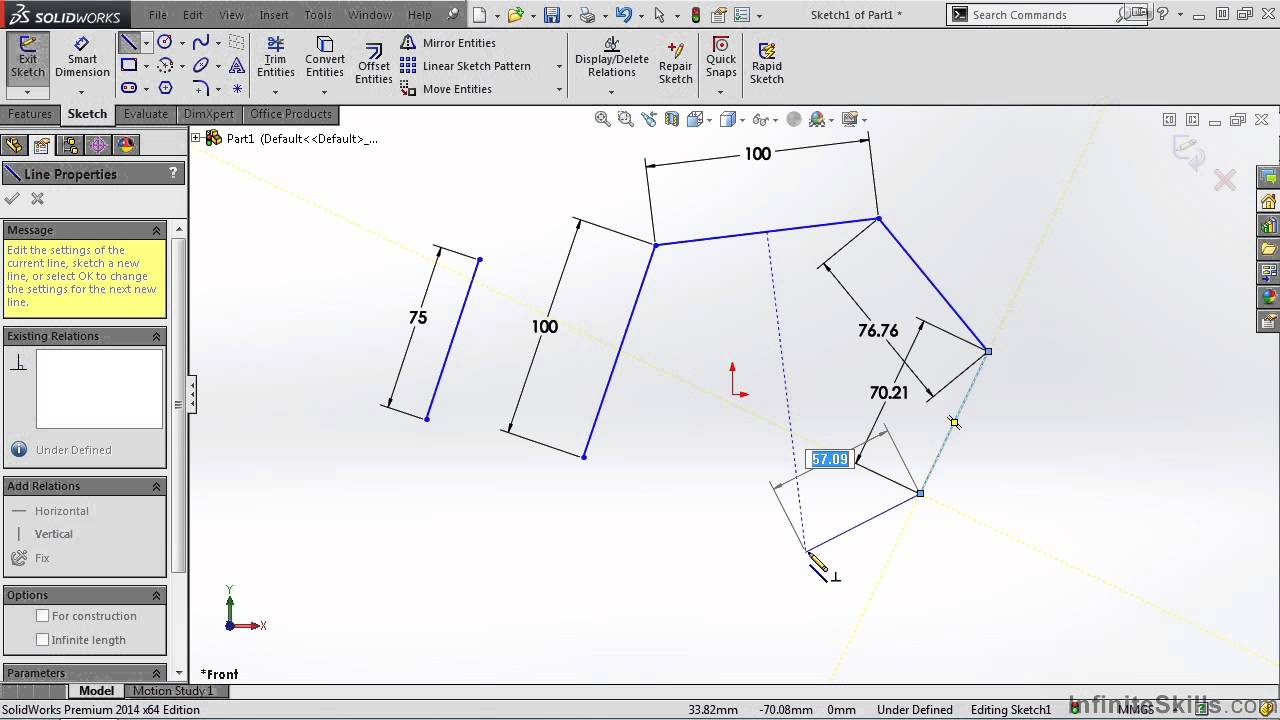Screen dimensions: 1280x720
Task: Open the Tools menu
Action: [x=318, y=15]
